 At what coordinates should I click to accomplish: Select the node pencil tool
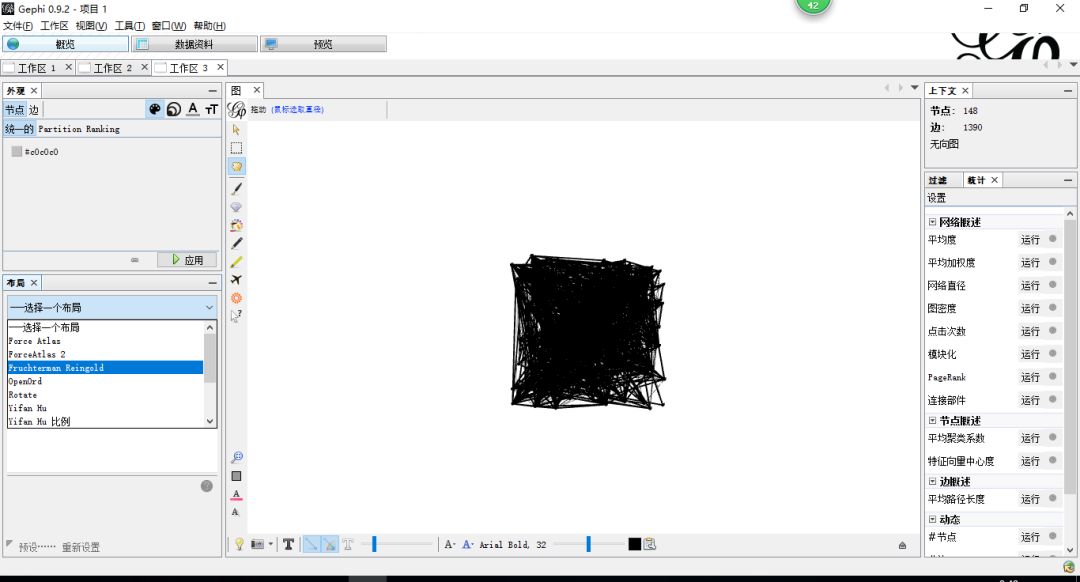236,243
